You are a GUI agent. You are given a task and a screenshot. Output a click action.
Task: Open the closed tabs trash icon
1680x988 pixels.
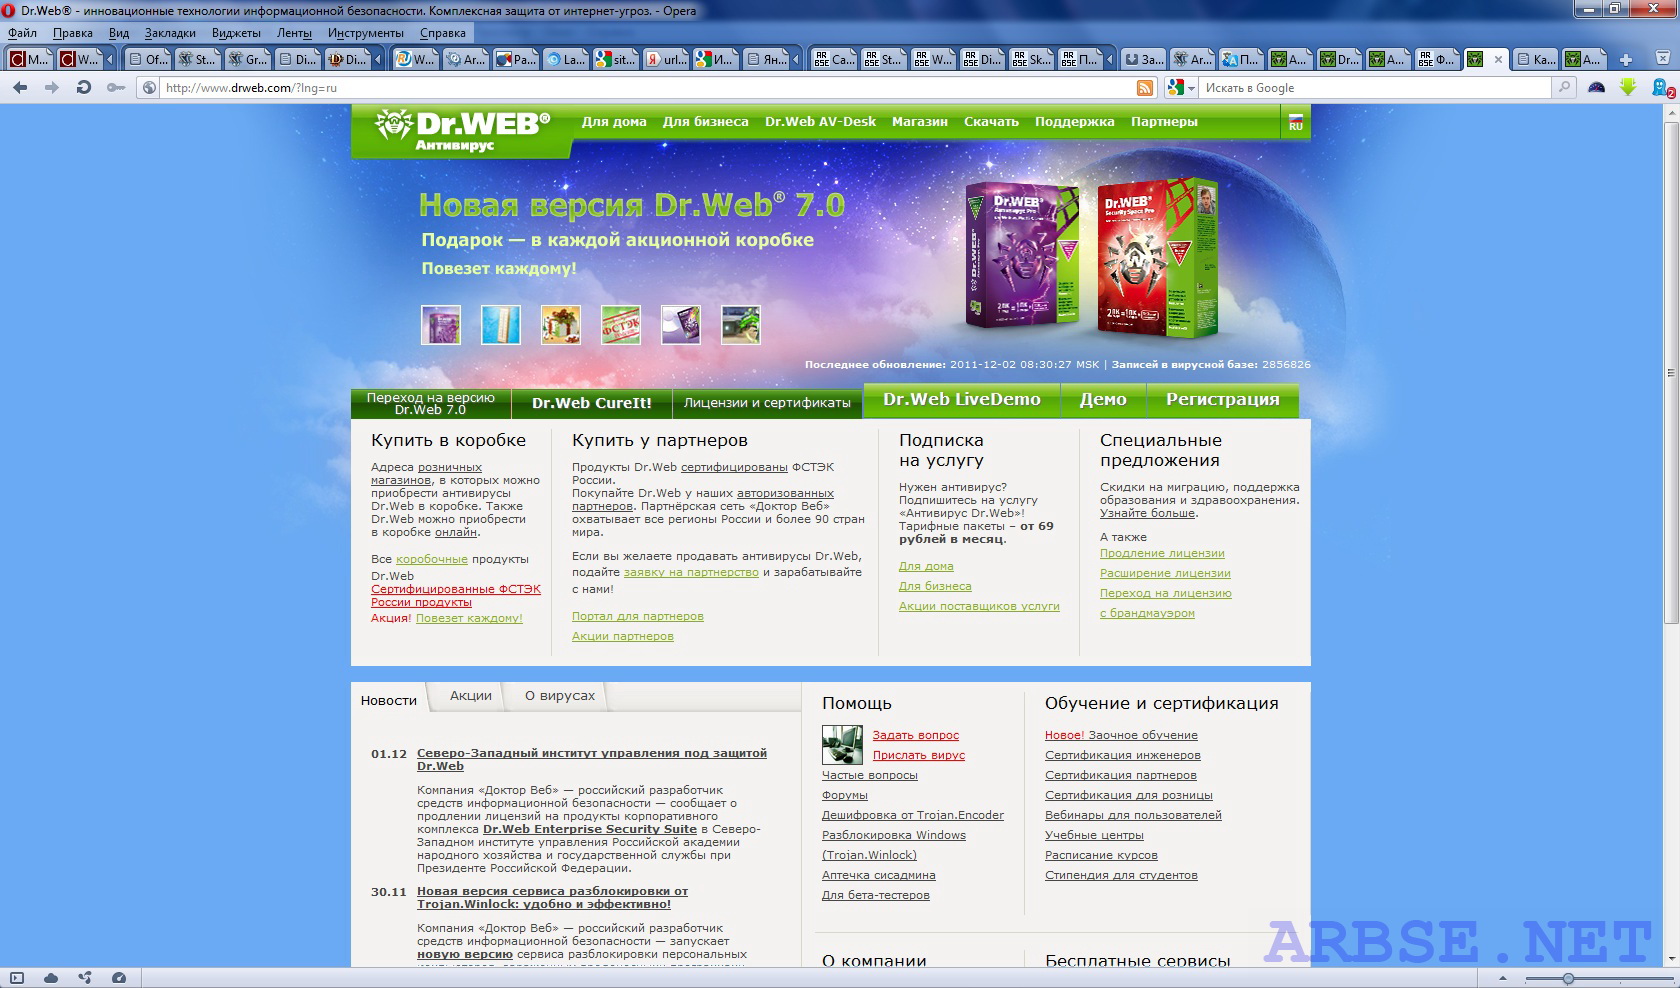point(1665,59)
